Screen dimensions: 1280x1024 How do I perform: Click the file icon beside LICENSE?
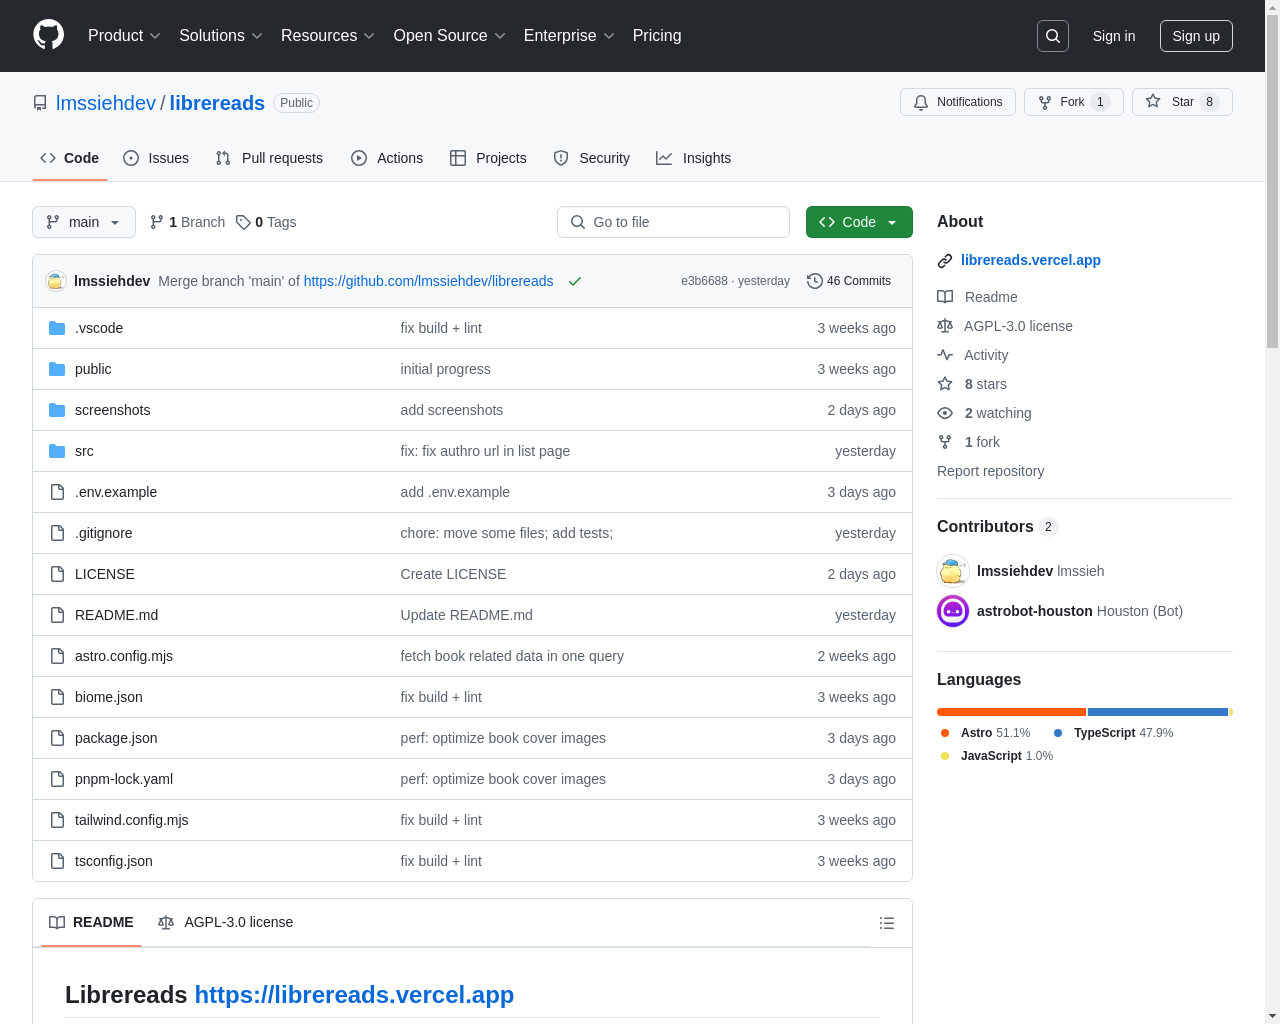pos(57,574)
